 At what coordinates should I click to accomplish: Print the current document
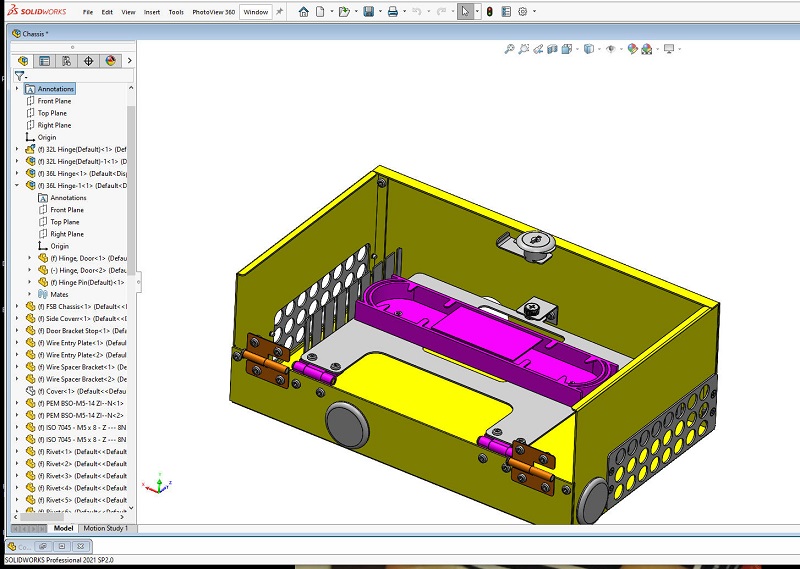click(392, 12)
